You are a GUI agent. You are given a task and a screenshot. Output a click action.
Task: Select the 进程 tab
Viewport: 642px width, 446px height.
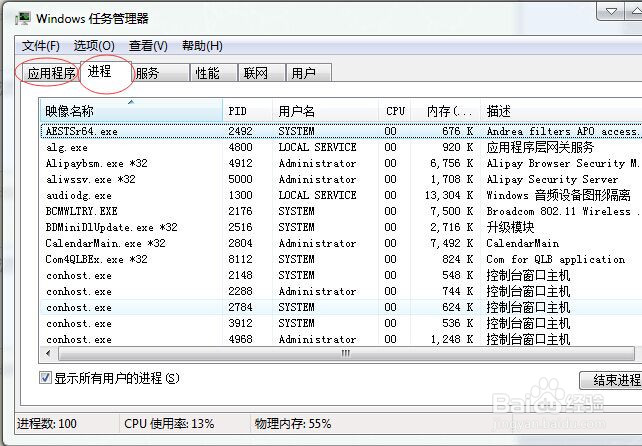106,72
